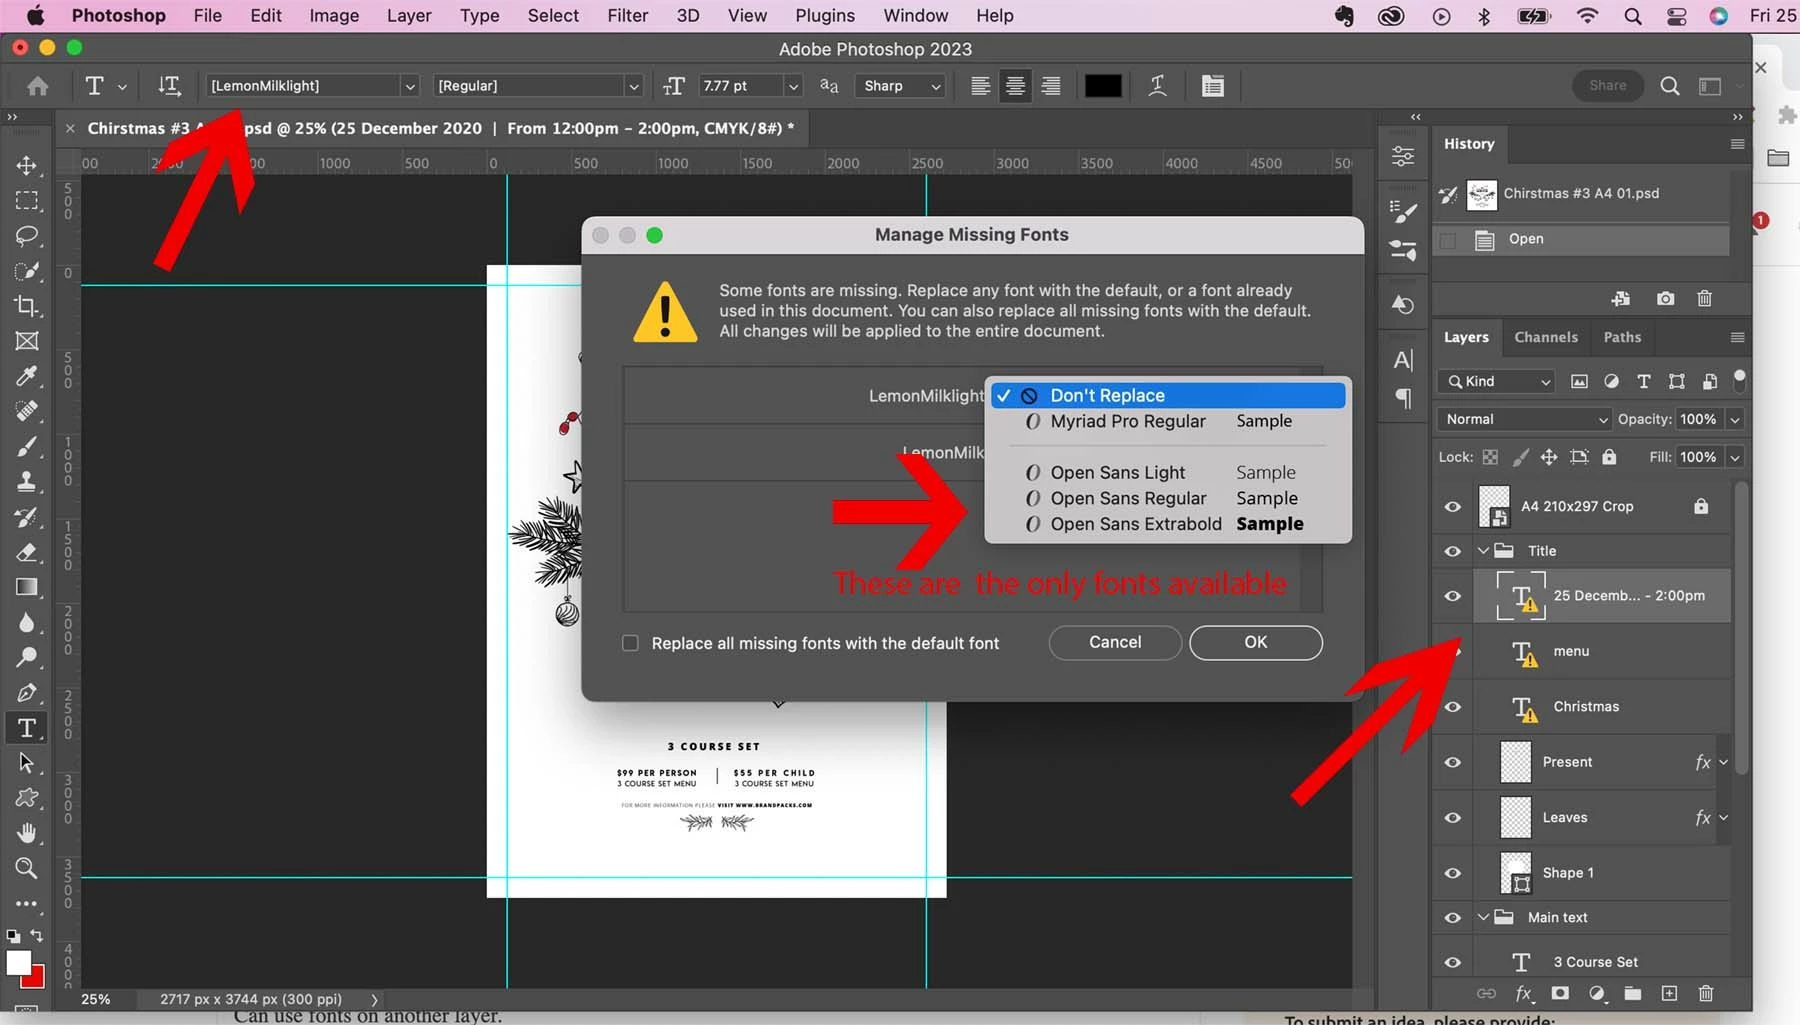The width and height of the screenshot is (1800, 1025).
Task: Center align text
Action: click(1015, 86)
